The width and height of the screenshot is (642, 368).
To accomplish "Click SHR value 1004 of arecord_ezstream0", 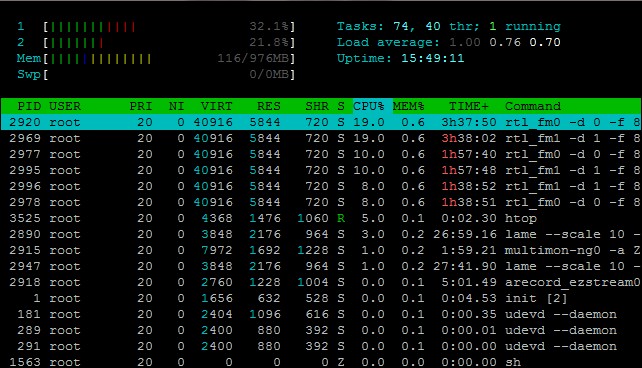I will (313, 282).
